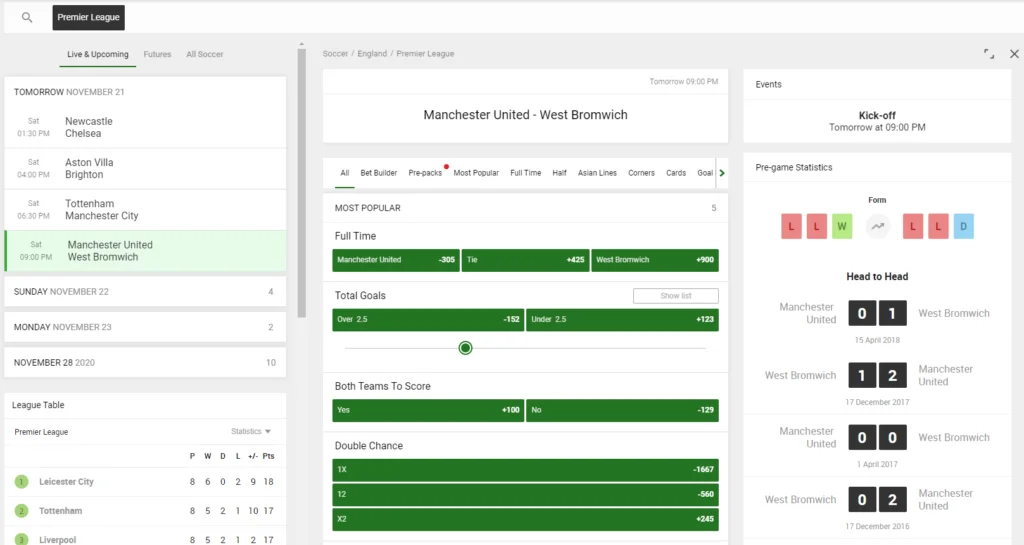This screenshot has width=1024, height=545.
Task: Open Half tab
Action: [559, 173]
